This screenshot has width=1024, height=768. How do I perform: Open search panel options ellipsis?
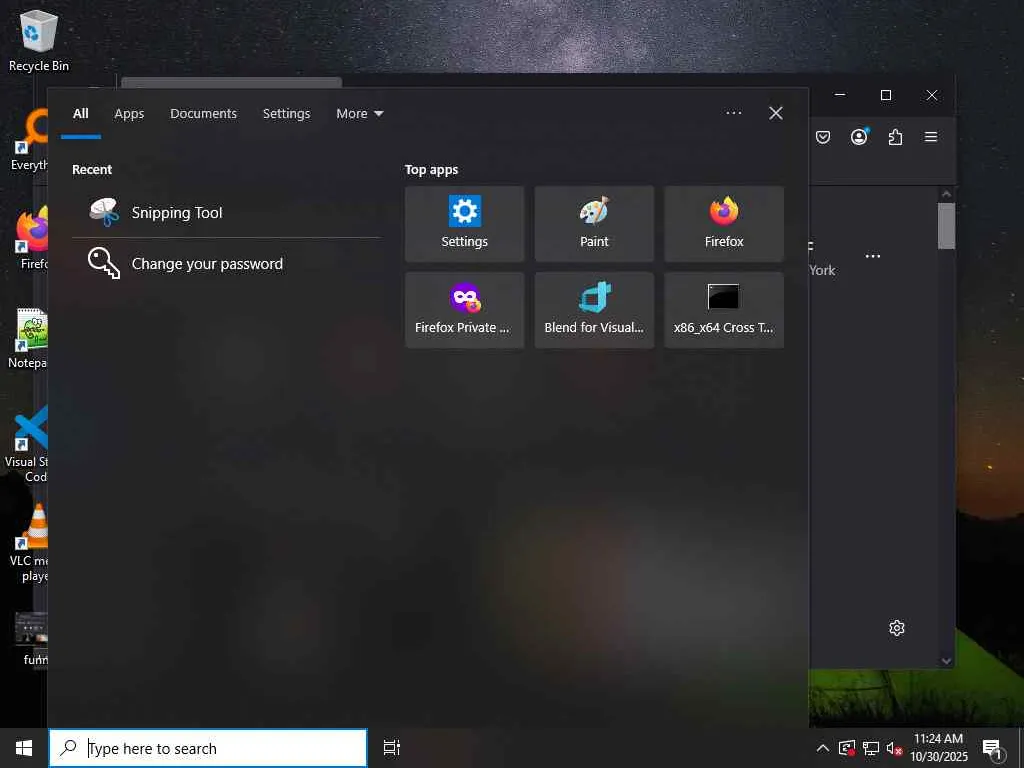click(733, 113)
